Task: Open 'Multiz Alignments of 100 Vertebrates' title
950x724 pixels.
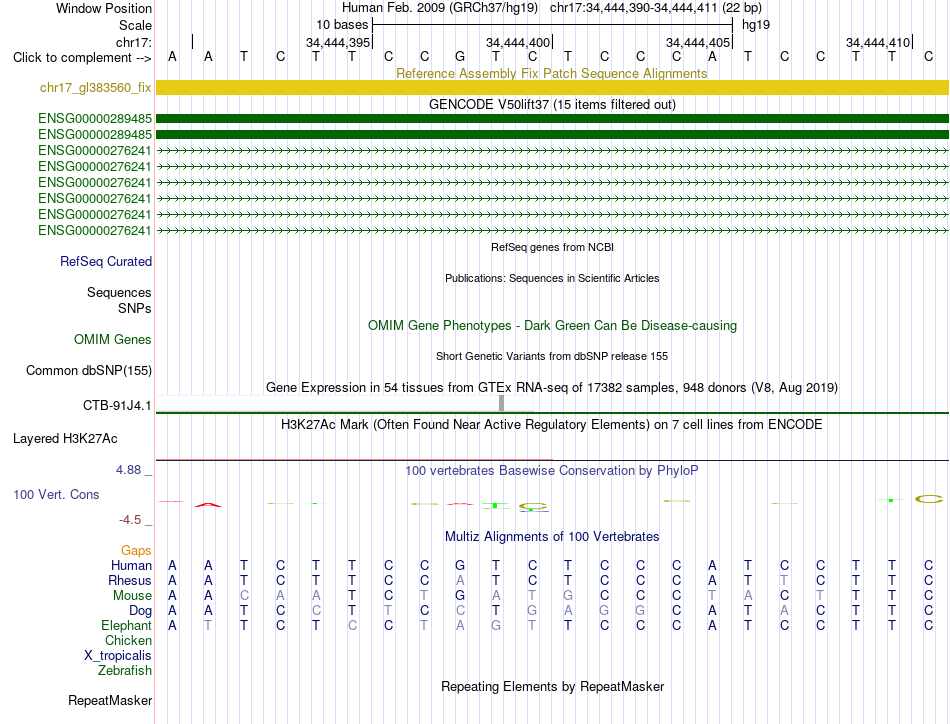Action: 552,536
